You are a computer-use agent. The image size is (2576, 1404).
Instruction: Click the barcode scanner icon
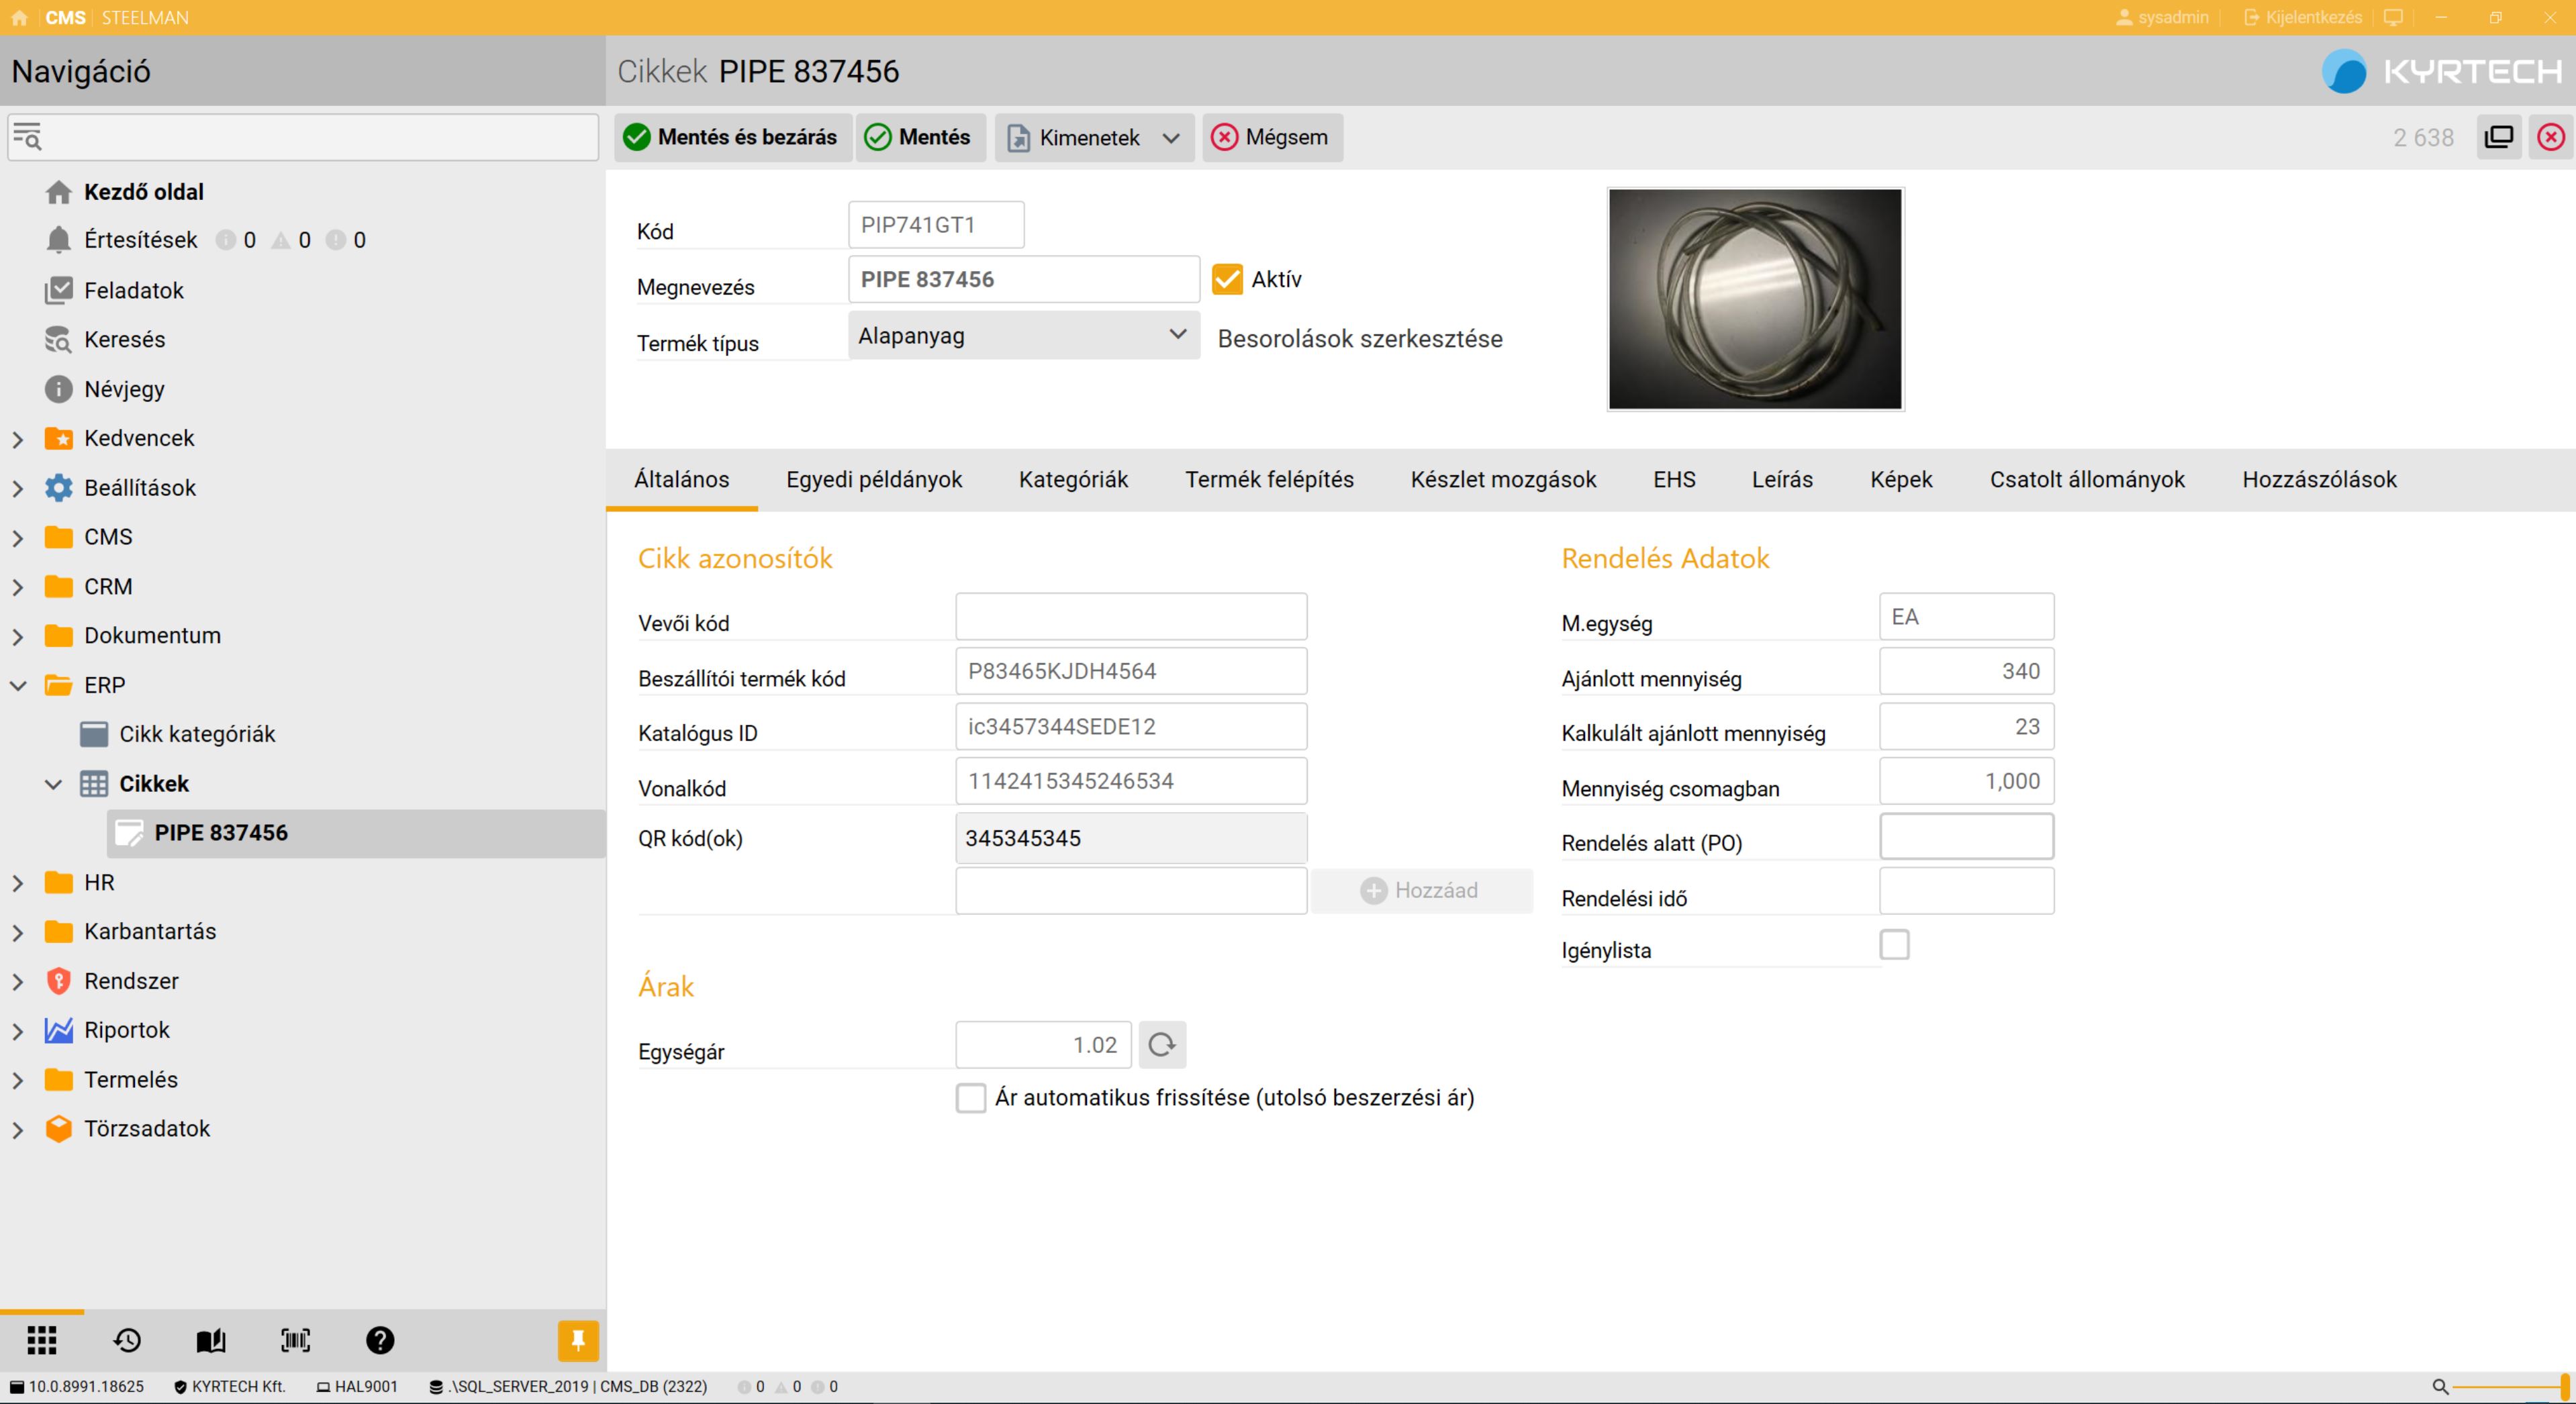pyautogui.click(x=295, y=1340)
